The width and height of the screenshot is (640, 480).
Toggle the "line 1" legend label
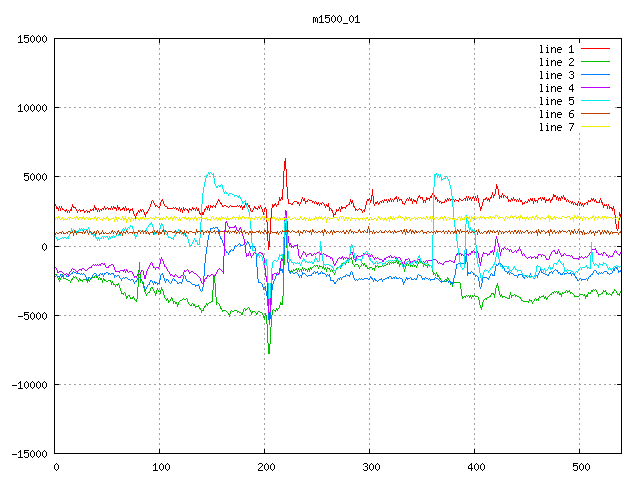click(556, 49)
